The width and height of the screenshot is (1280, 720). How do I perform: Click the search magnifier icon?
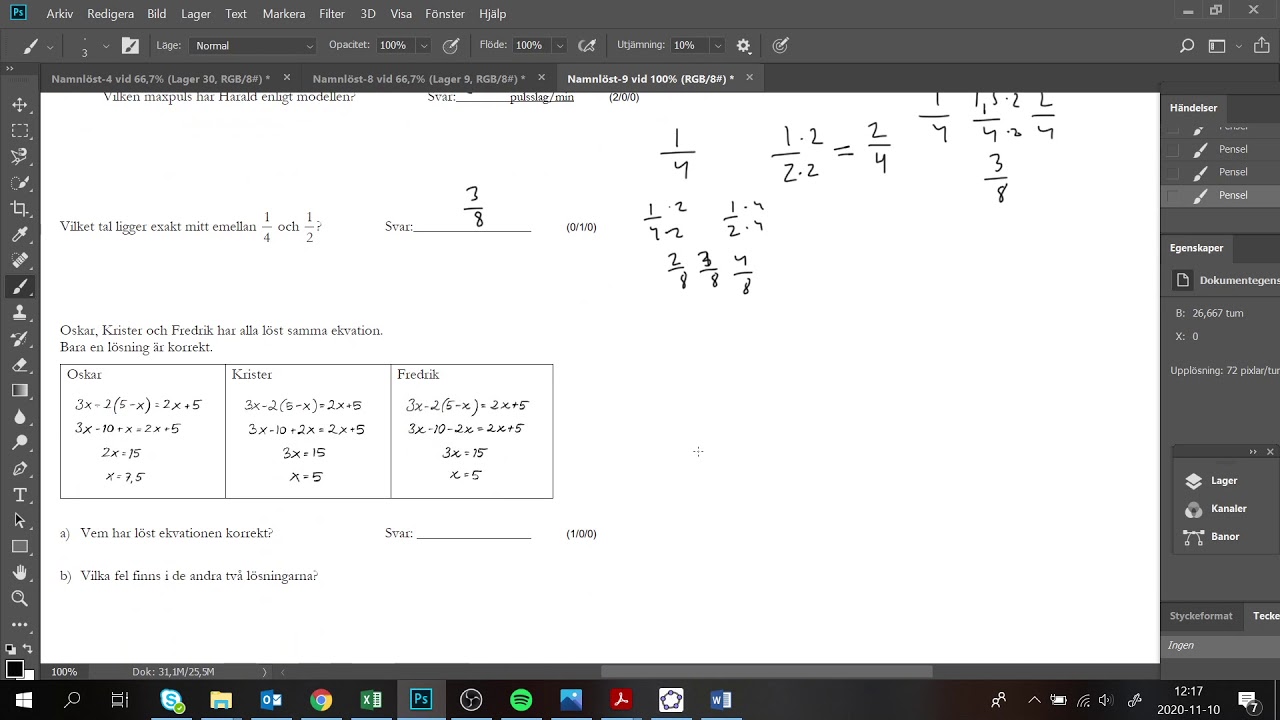click(x=1187, y=45)
